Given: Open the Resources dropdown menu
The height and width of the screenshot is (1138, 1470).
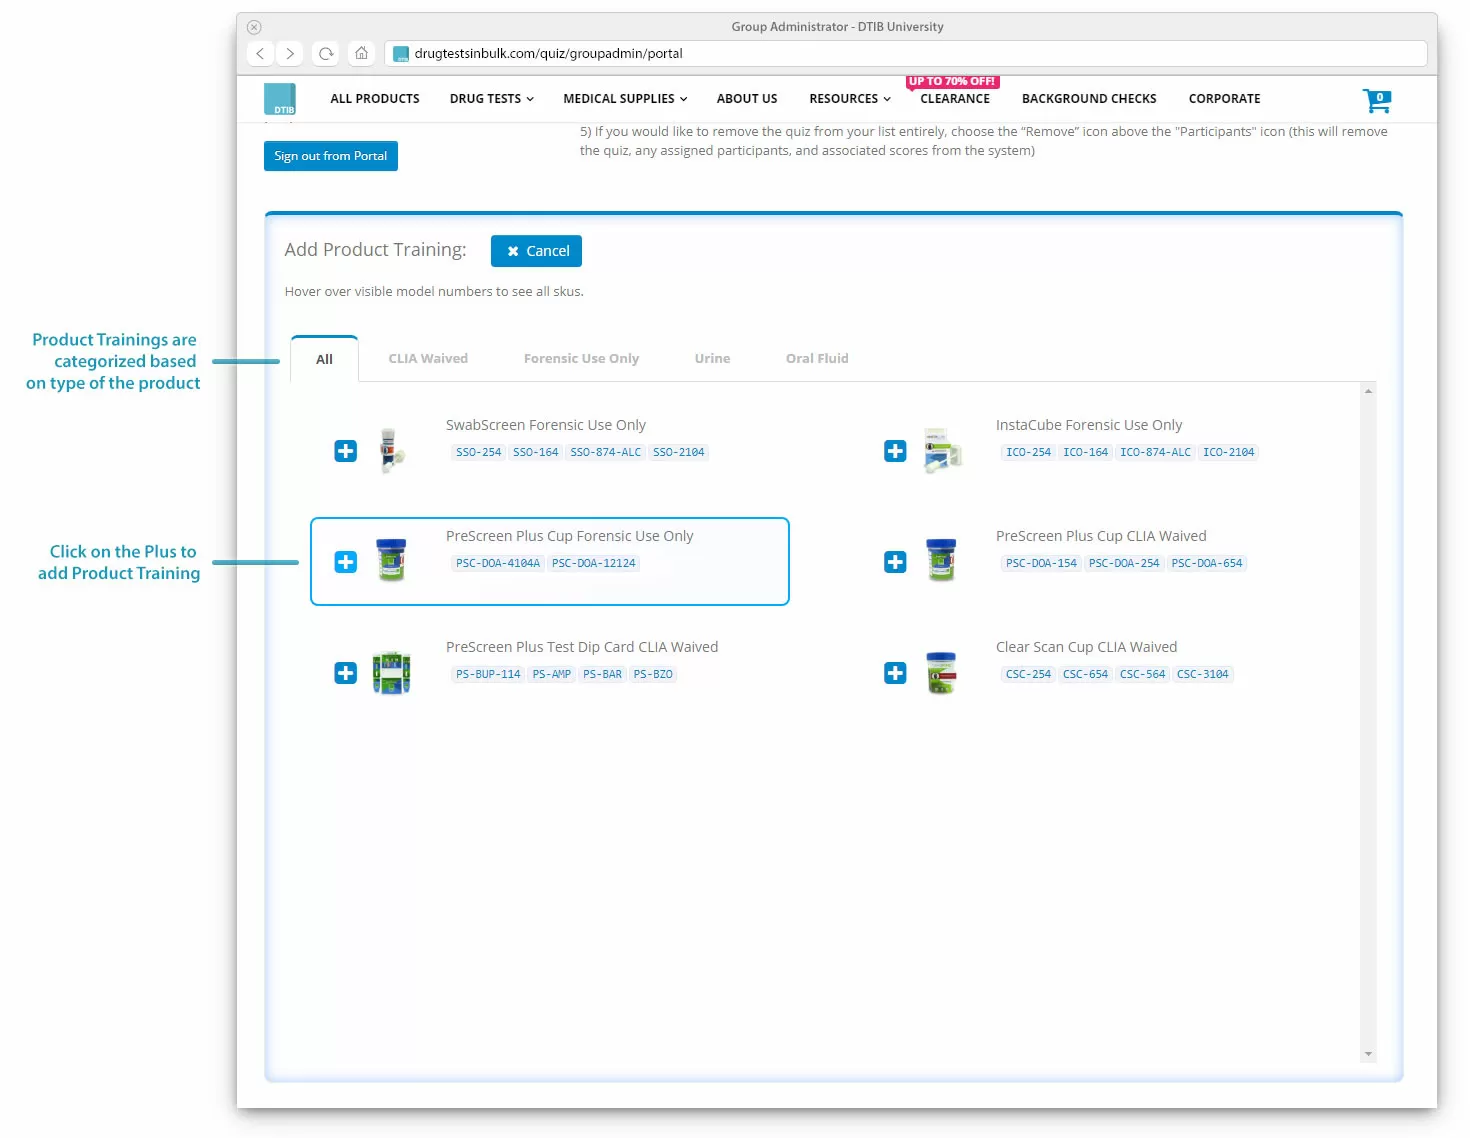Looking at the screenshot, I should [x=849, y=99].
